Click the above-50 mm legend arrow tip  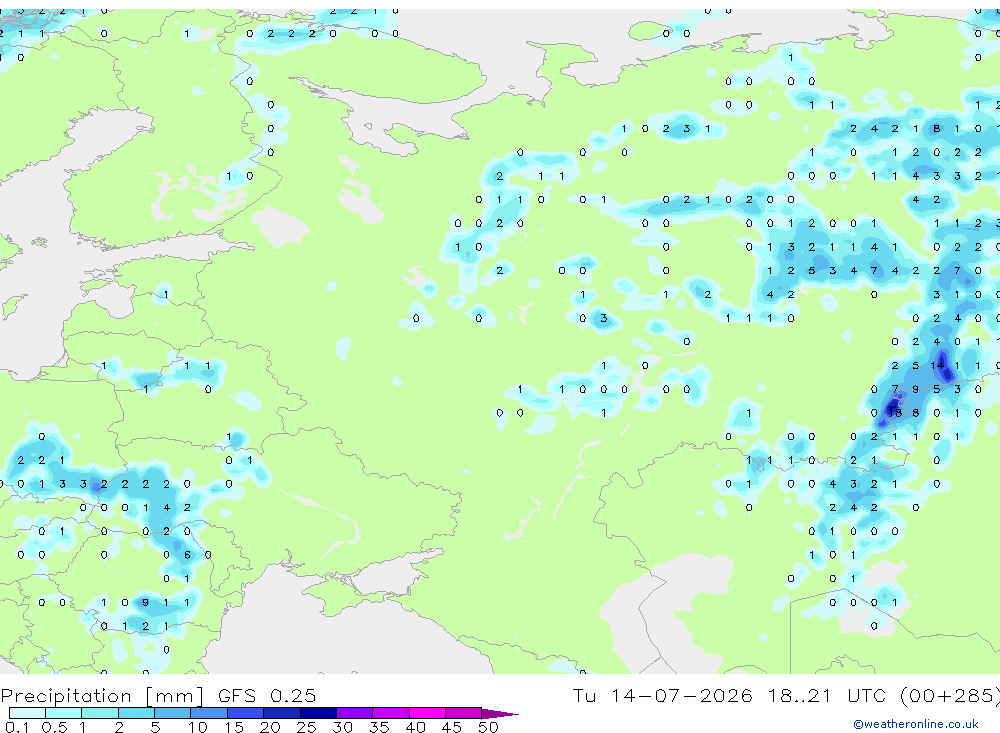pyautogui.click(x=500, y=713)
